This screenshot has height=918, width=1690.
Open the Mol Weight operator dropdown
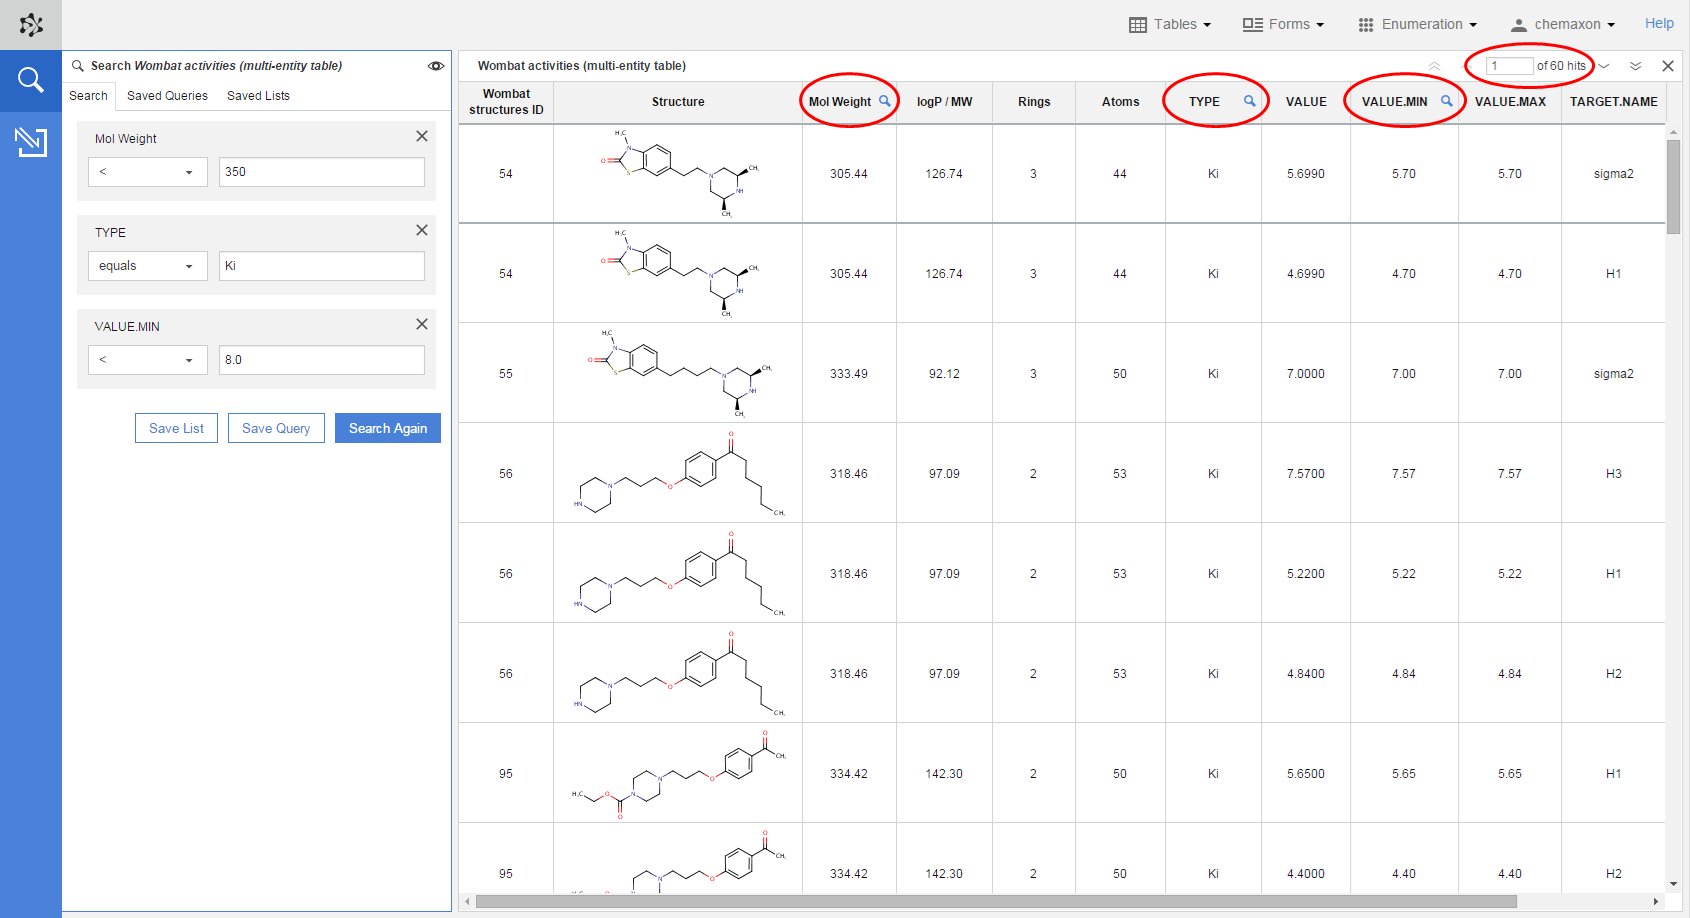(x=147, y=172)
